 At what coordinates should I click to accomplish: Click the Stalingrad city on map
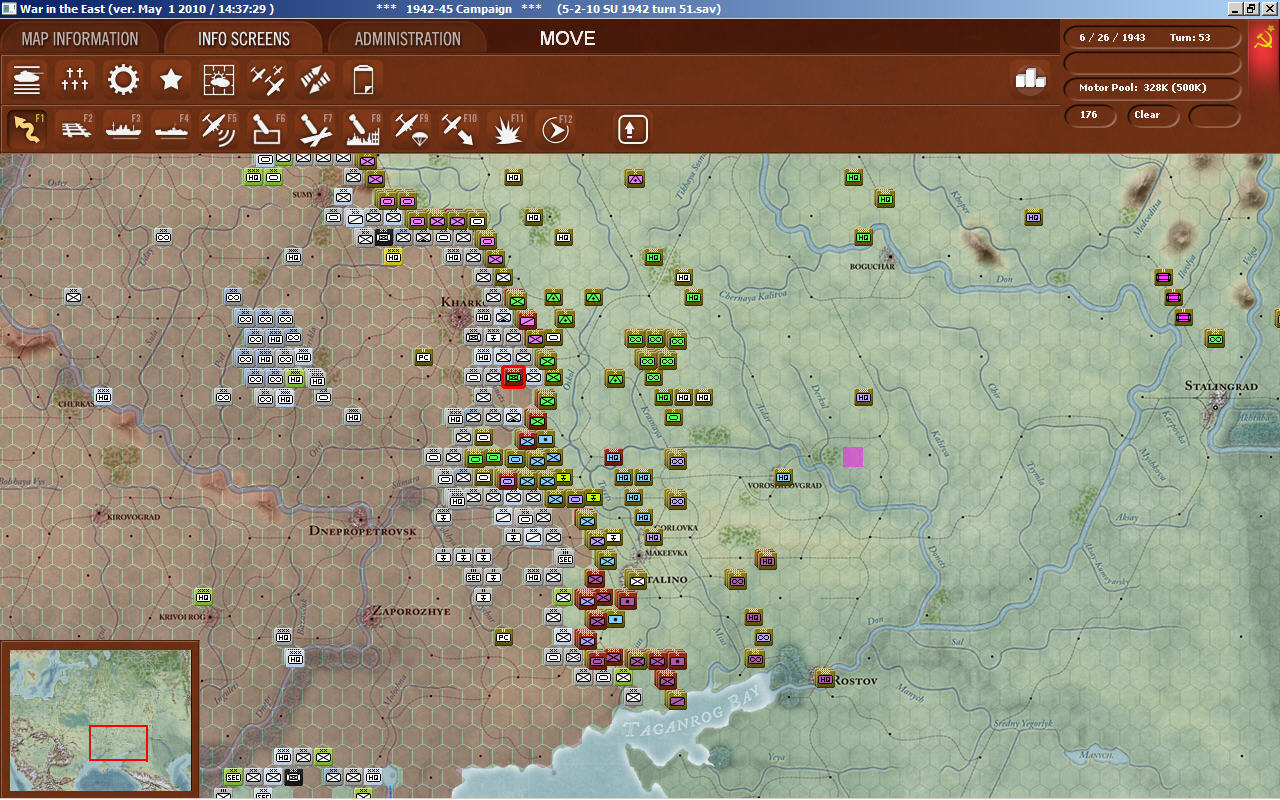pyautogui.click(x=1220, y=386)
